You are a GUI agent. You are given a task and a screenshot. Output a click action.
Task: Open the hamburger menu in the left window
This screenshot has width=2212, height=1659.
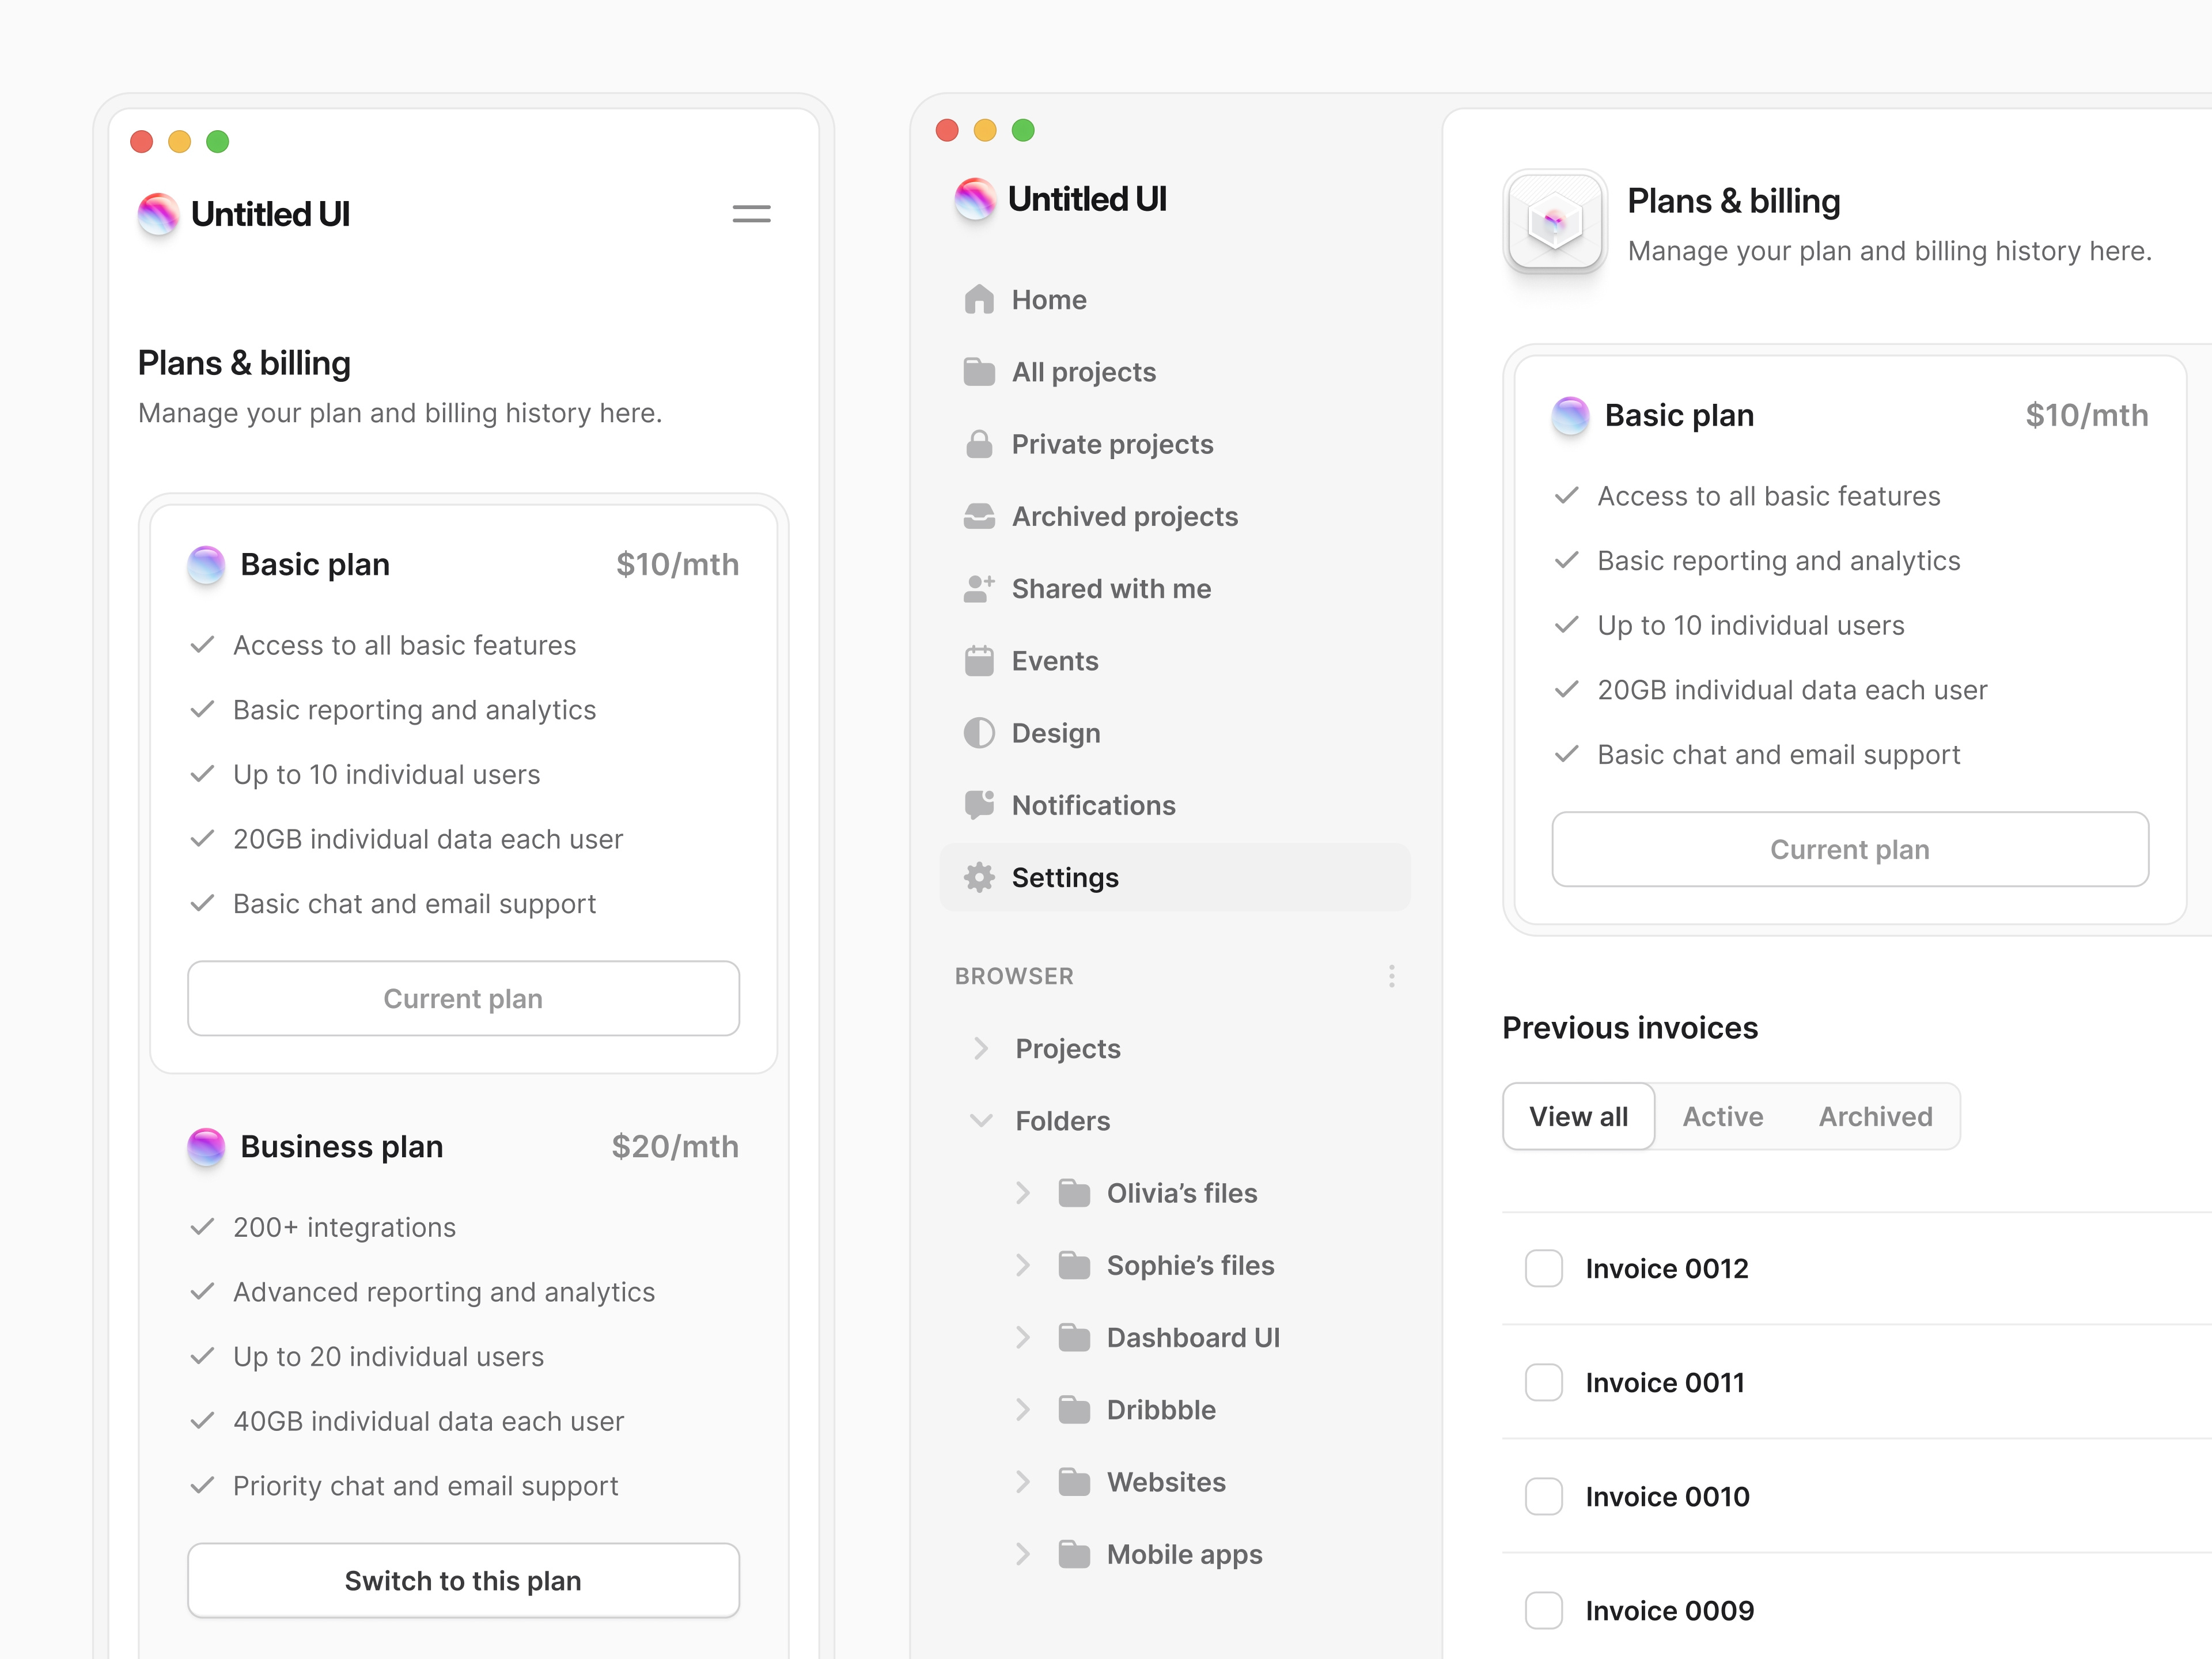tap(751, 213)
